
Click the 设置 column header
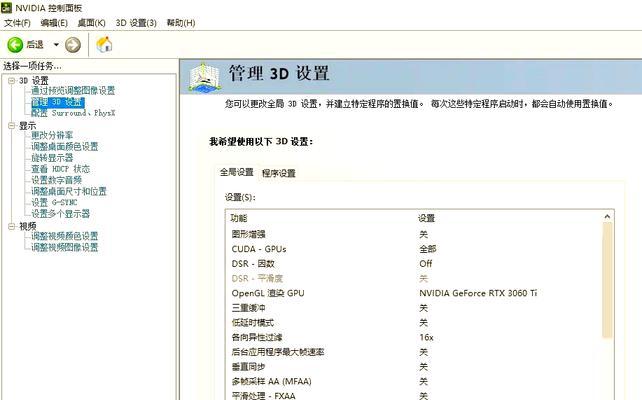[x=426, y=218]
